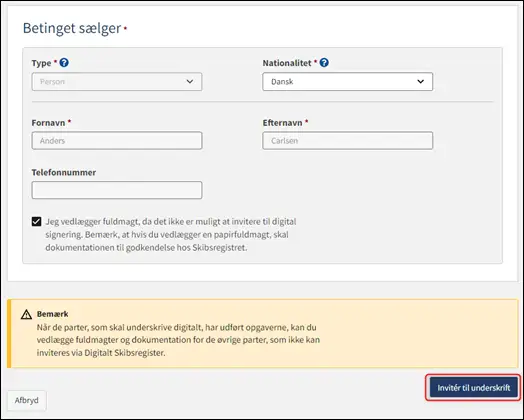
Task: Click the Bemærk notice heading
Action: (x=52, y=314)
